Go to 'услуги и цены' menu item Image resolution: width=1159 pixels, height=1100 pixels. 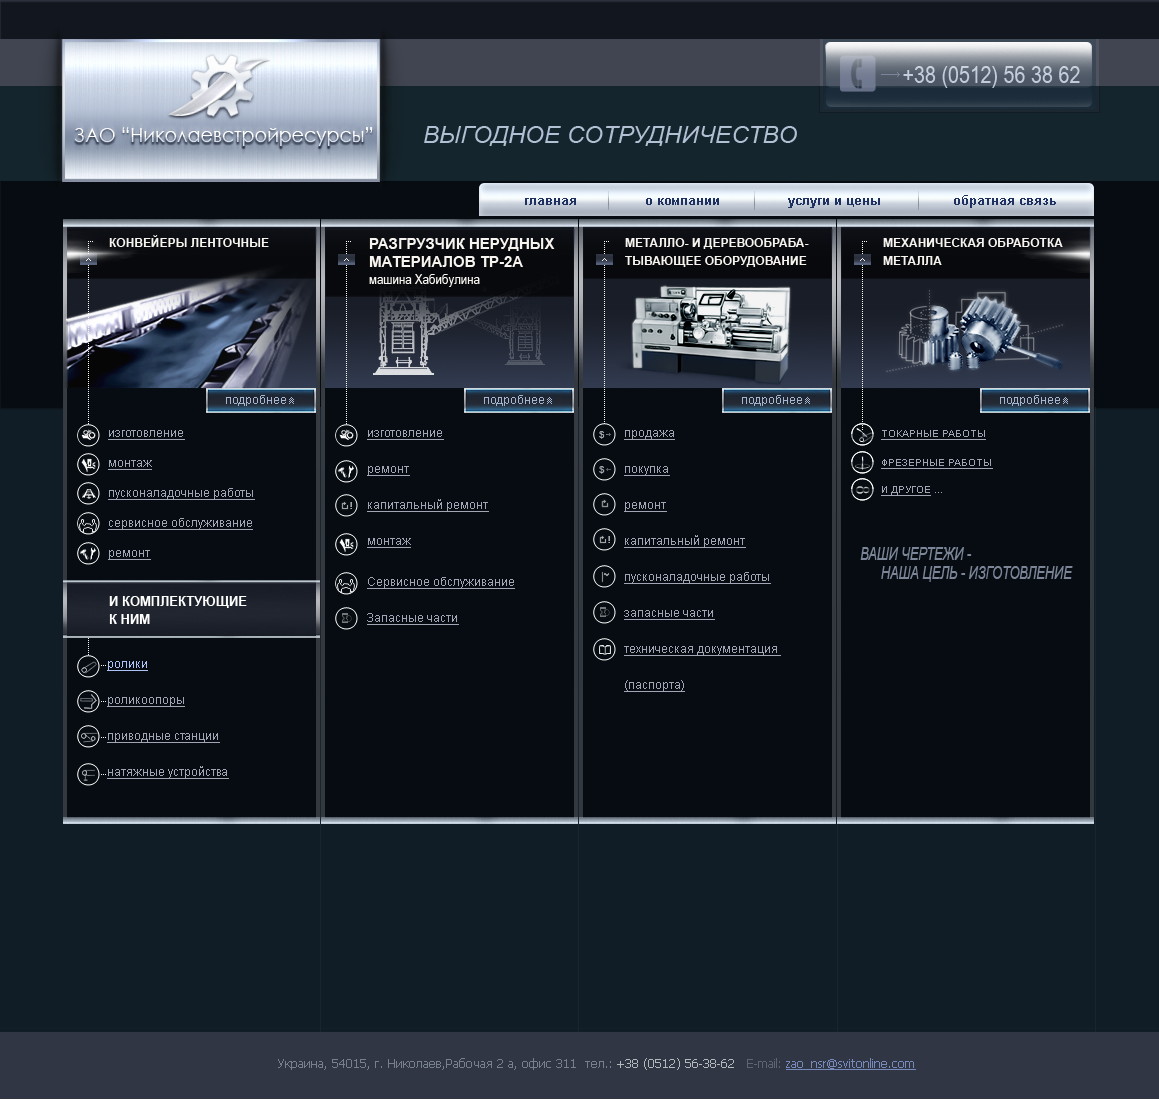(x=834, y=201)
